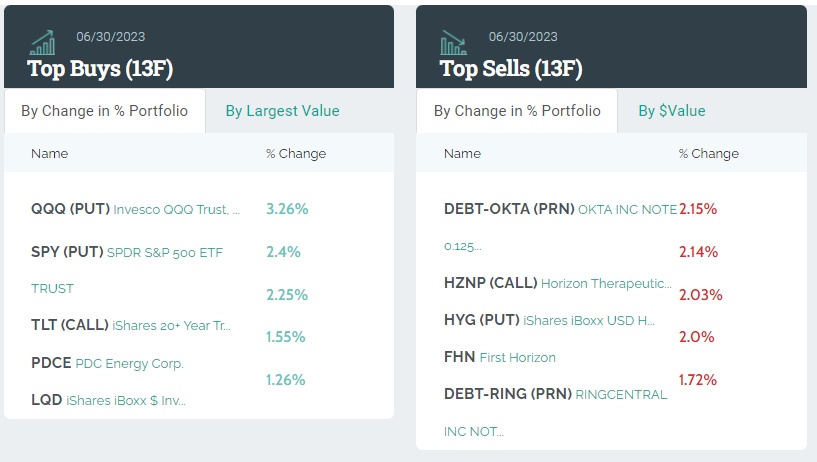The image size is (817, 462).
Task: Click the Top Buys % Change column header
Action: (x=296, y=154)
